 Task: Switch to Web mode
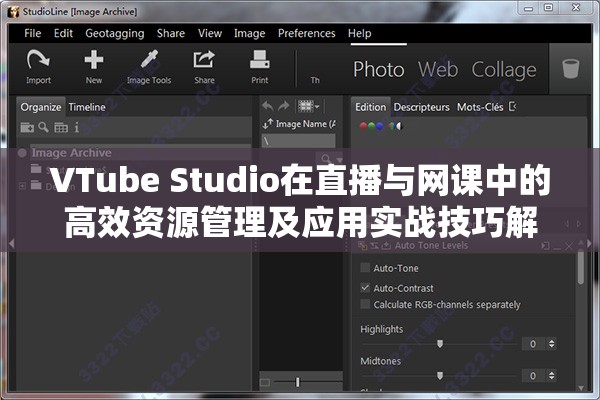[438, 69]
